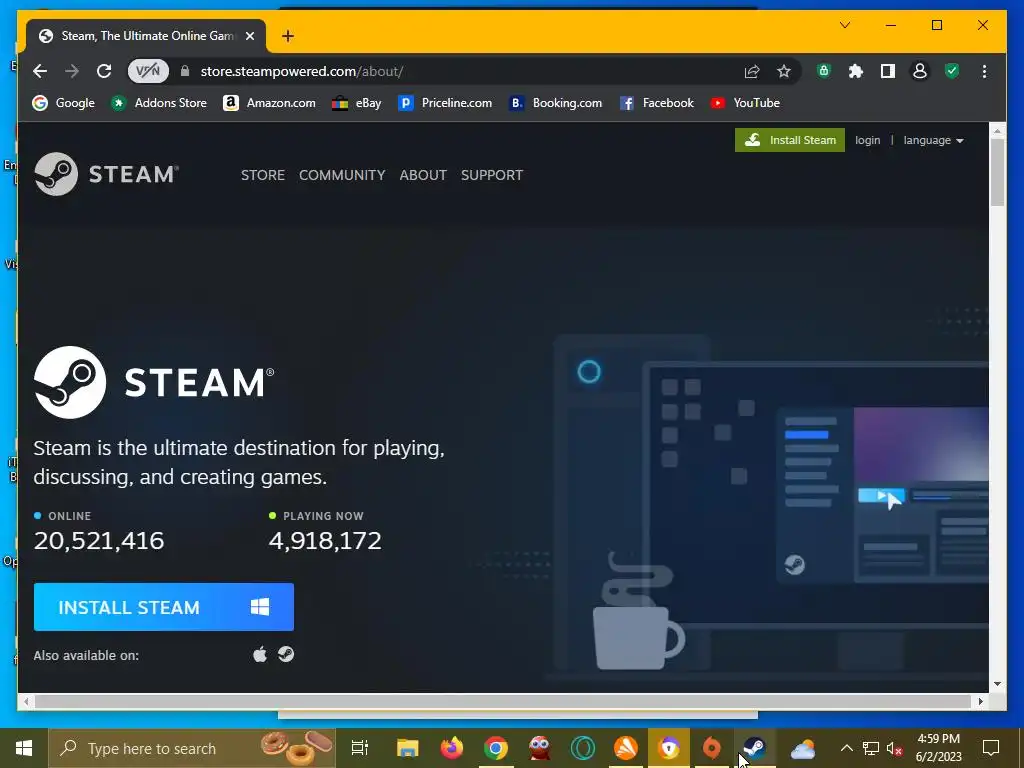Open the ABOUT menu
The width and height of the screenshot is (1024, 768).
423,175
